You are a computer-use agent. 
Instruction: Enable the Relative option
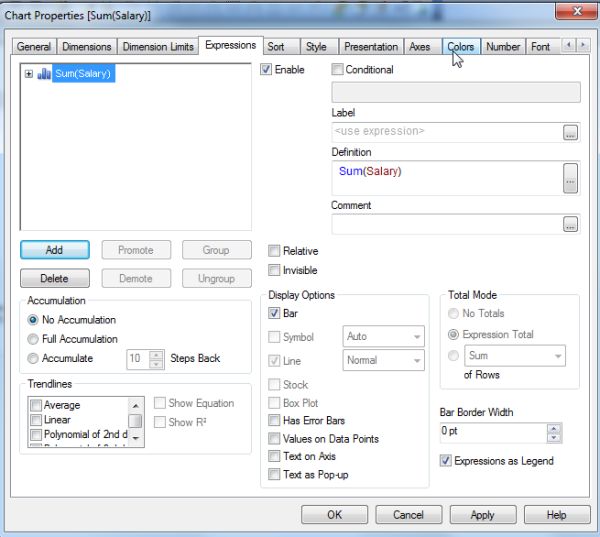coord(274,251)
